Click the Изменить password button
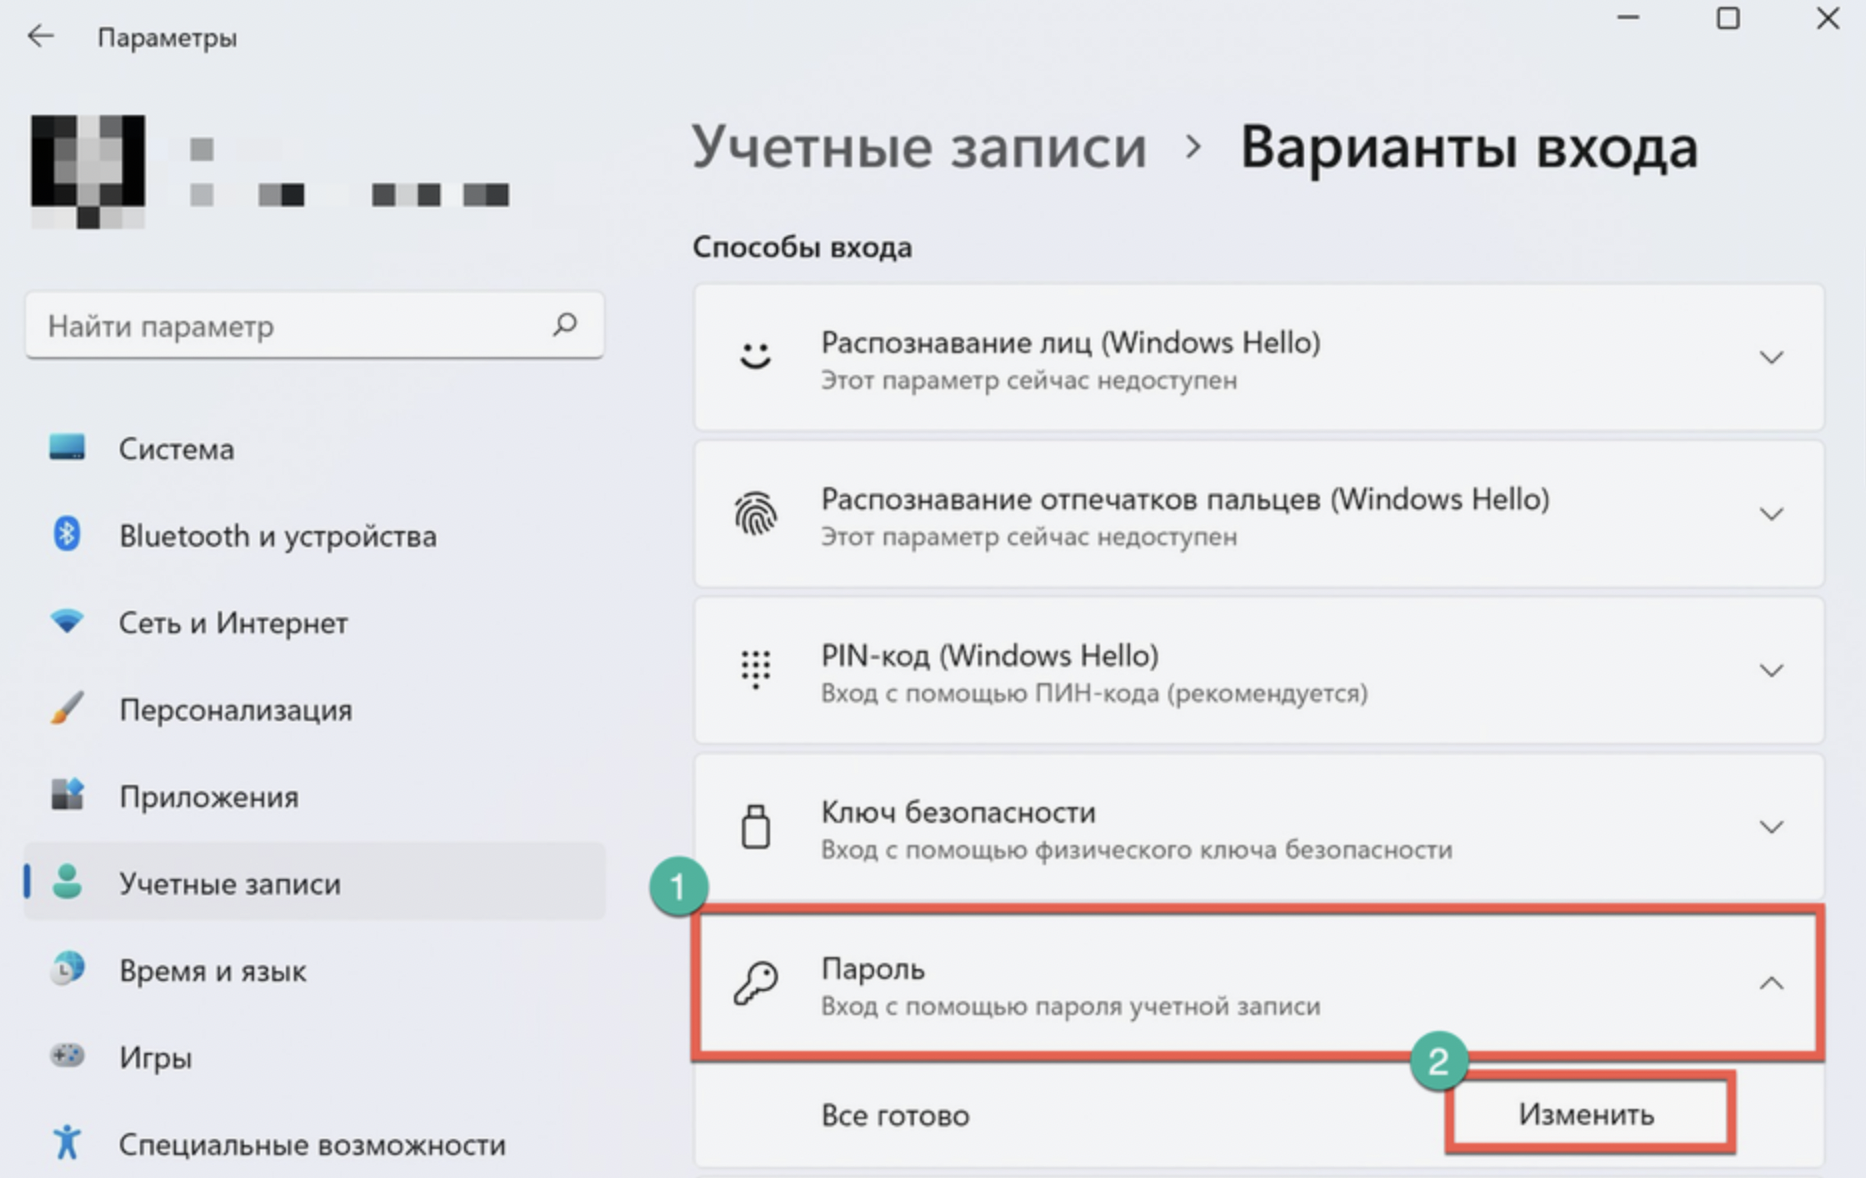 [1586, 1114]
